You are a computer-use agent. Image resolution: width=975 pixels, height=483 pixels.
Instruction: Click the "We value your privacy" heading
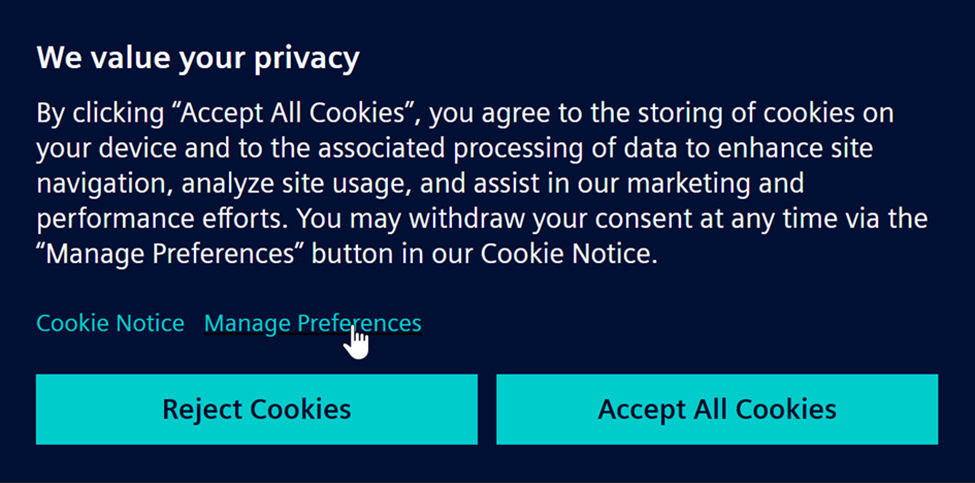click(197, 58)
